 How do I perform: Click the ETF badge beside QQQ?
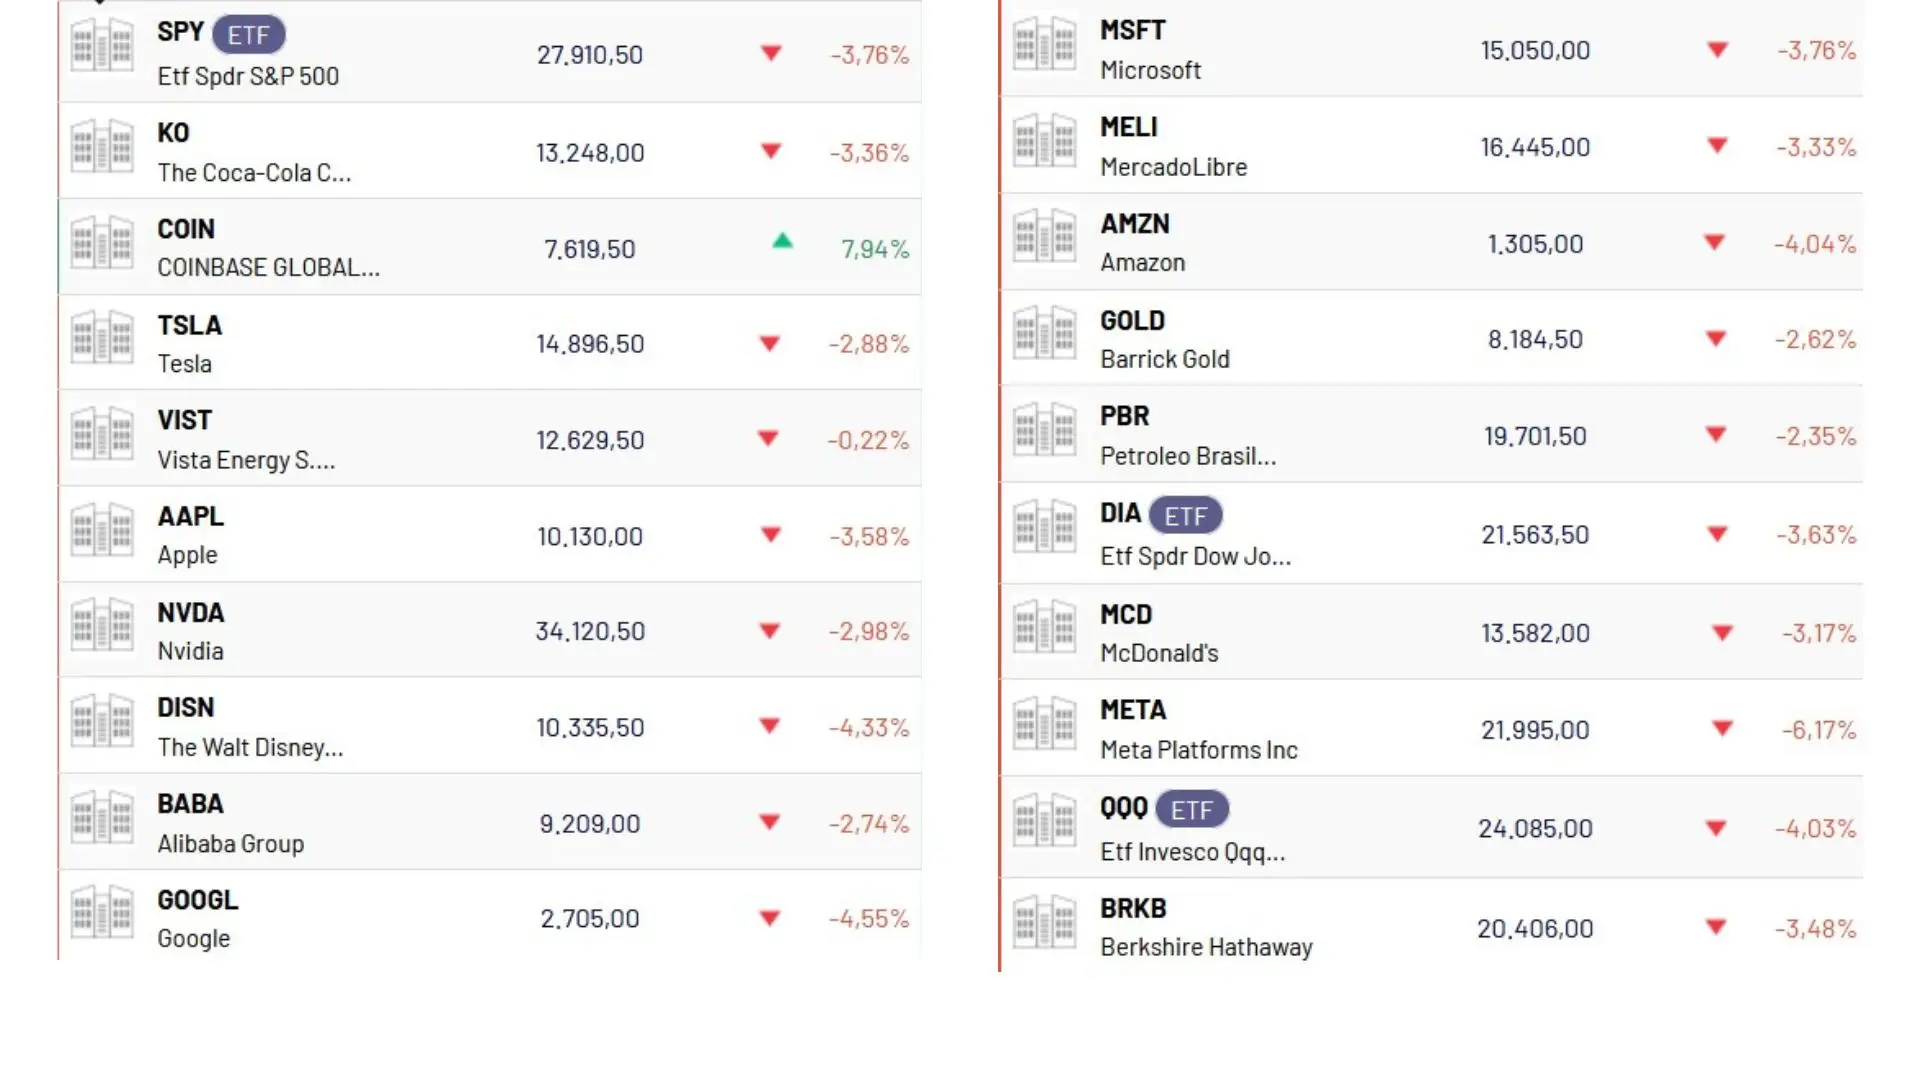click(x=1192, y=810)
